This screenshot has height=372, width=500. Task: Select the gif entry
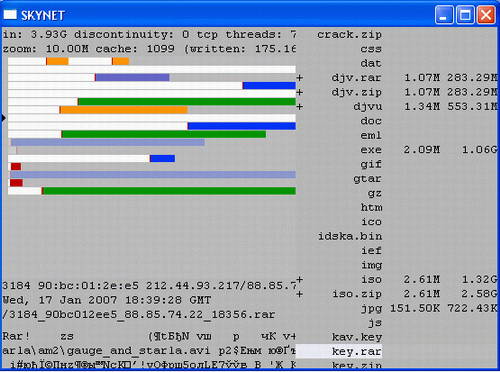coord(371,164)
